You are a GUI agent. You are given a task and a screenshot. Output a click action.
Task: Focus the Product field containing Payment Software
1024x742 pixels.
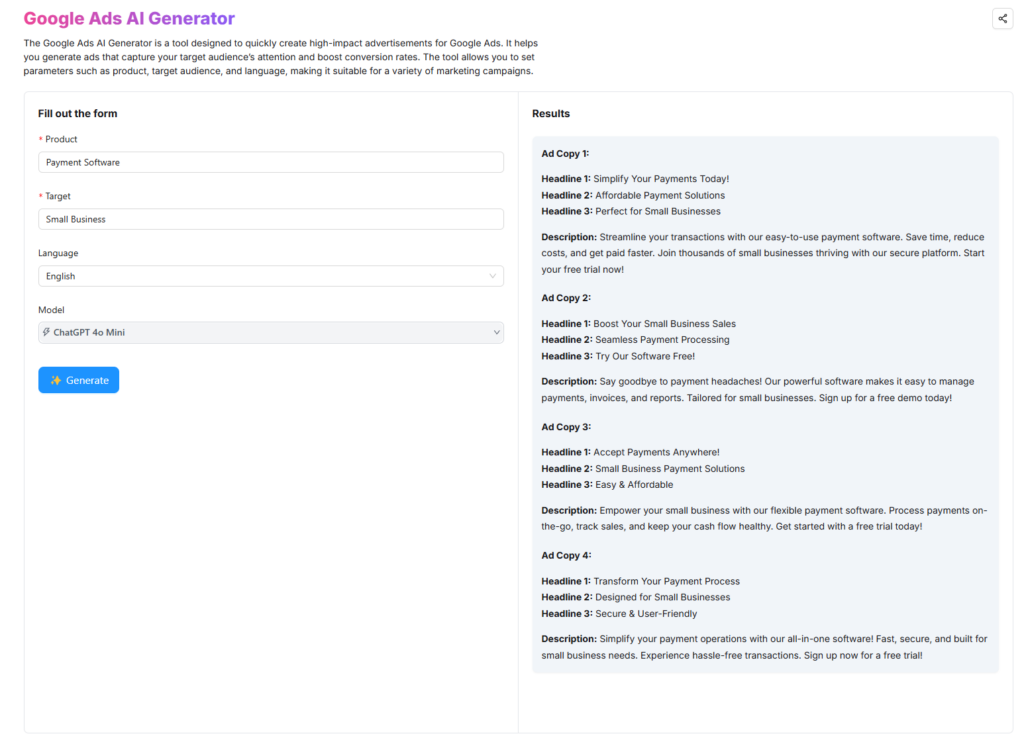point(270,162)
